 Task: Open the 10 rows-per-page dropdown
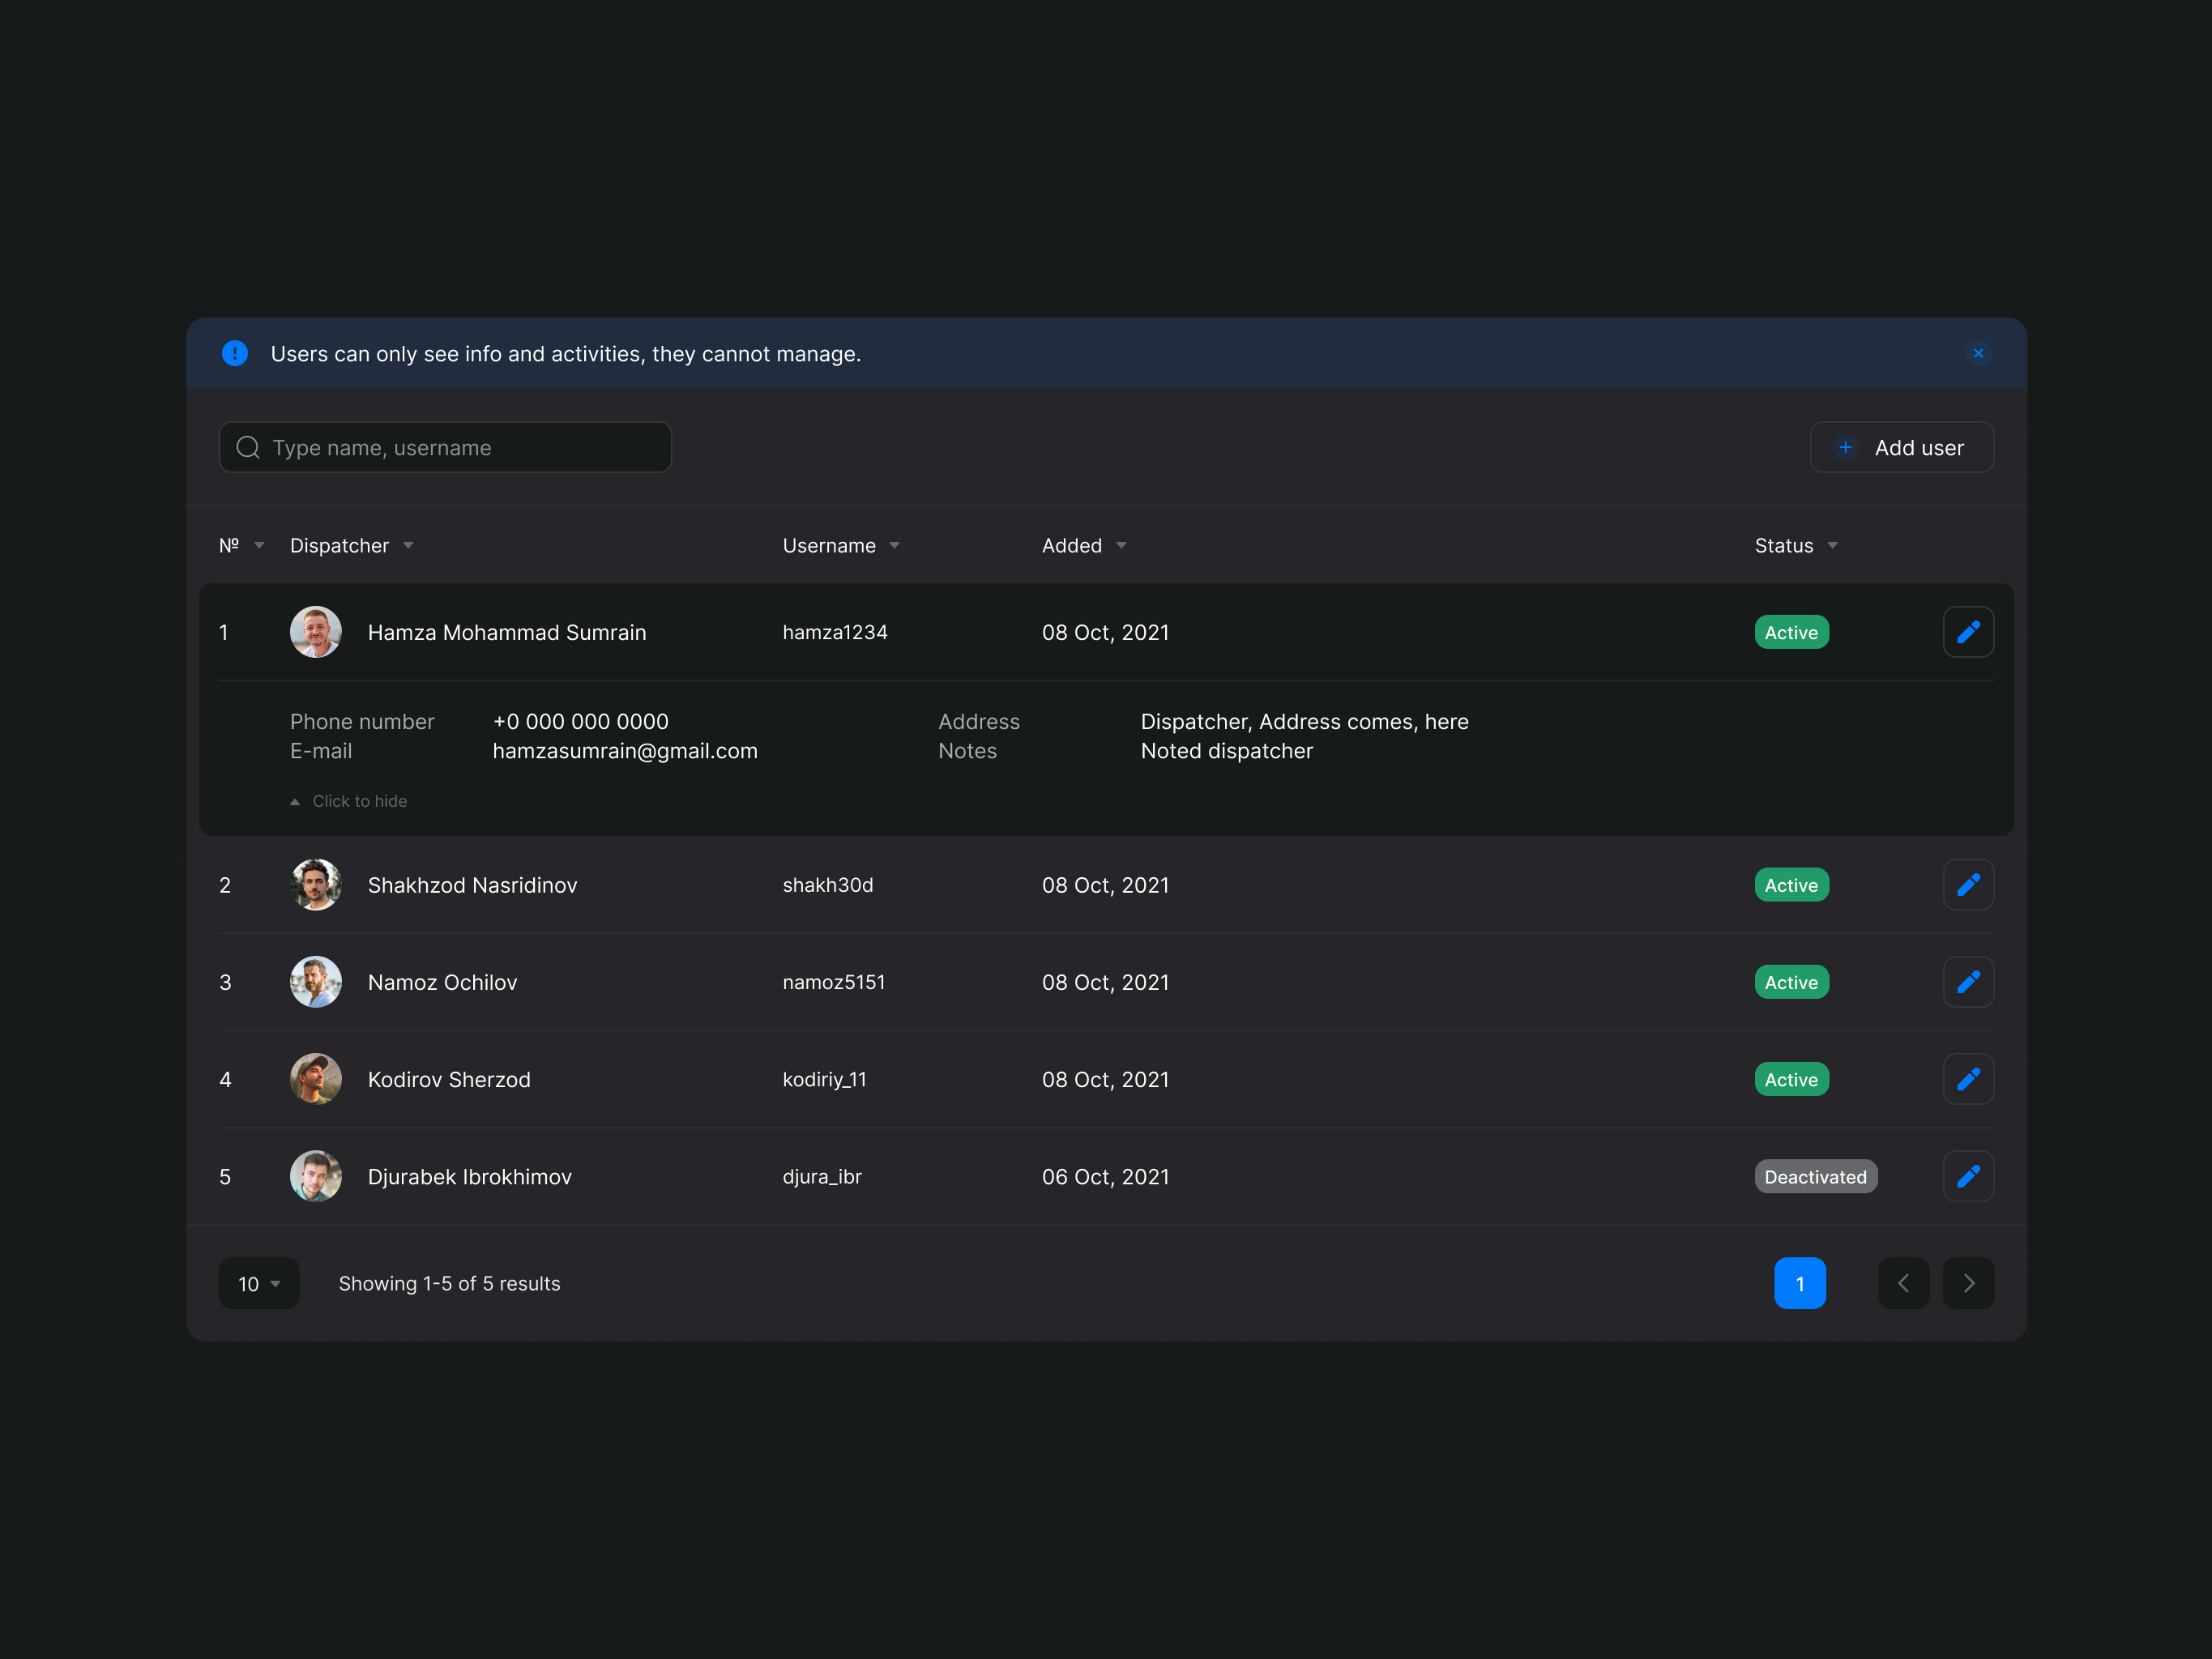pos(259,1283)
